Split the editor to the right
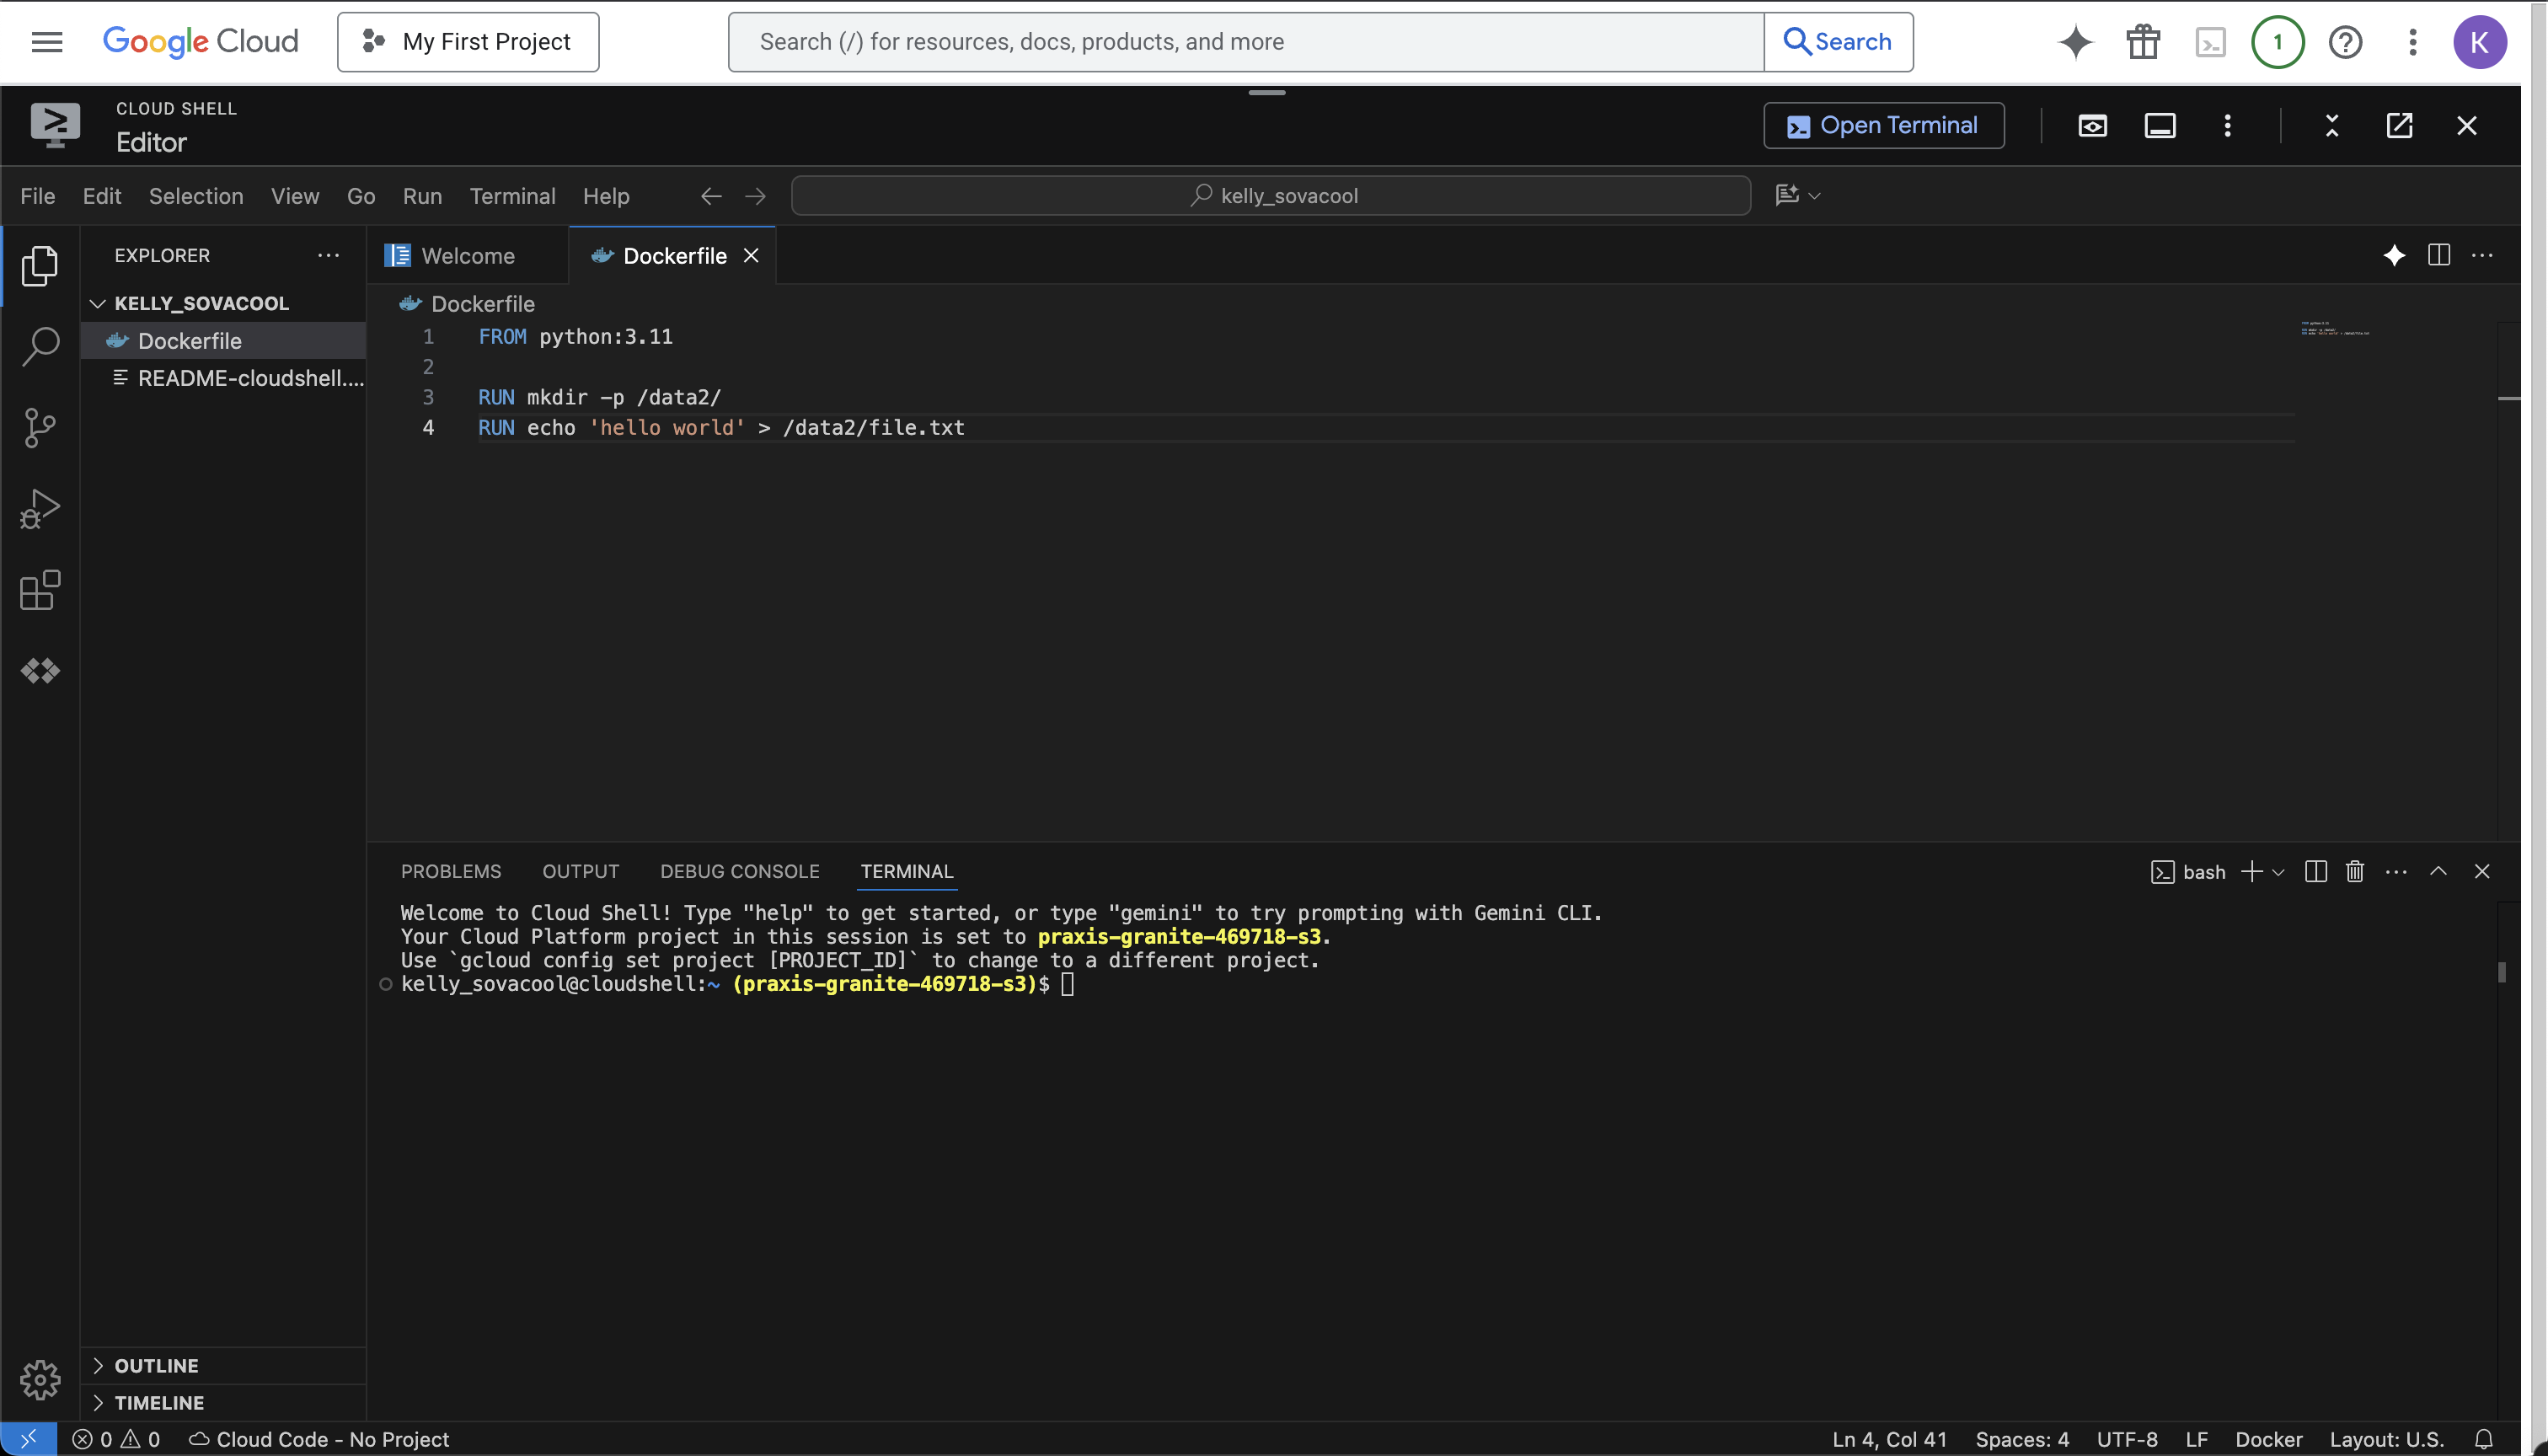This screenshot has height=1456, width=2548. 2438,256
